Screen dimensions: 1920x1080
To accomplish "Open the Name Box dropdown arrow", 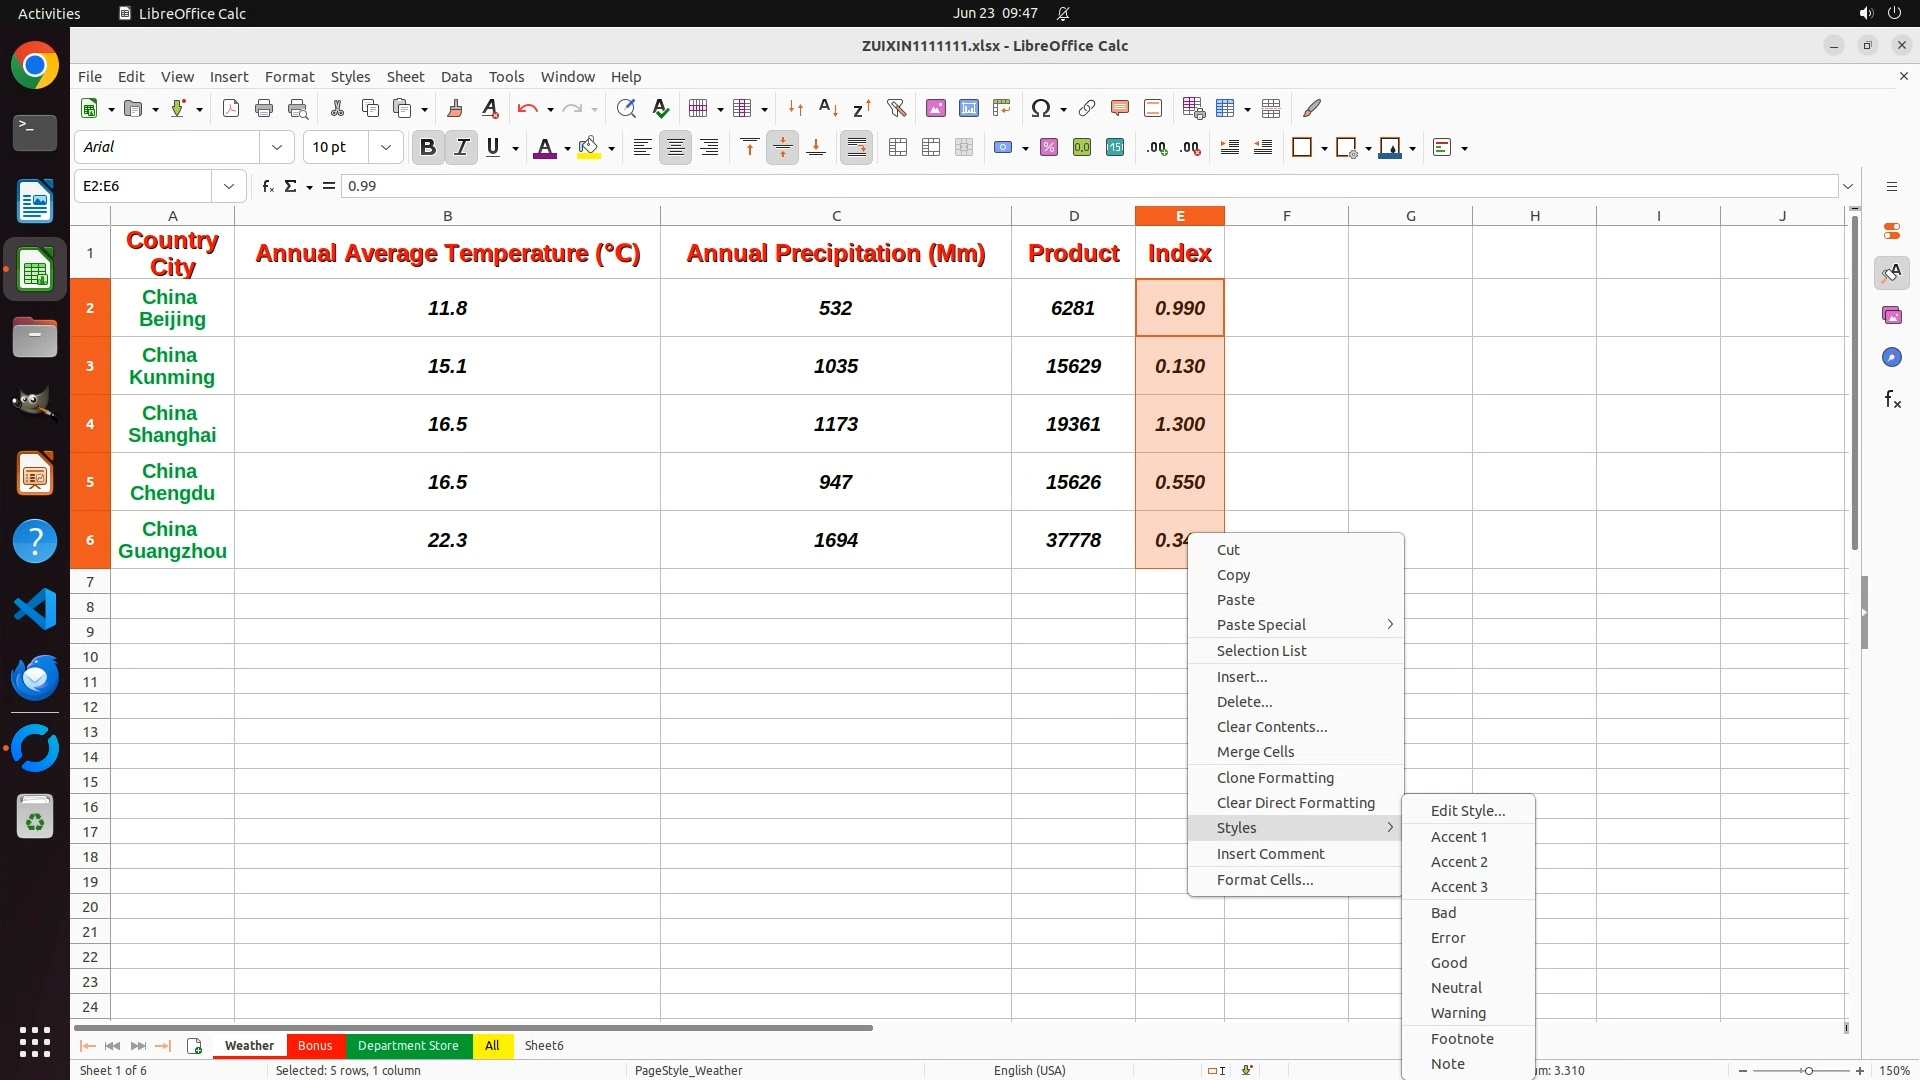I will click(x=229, y=186).
